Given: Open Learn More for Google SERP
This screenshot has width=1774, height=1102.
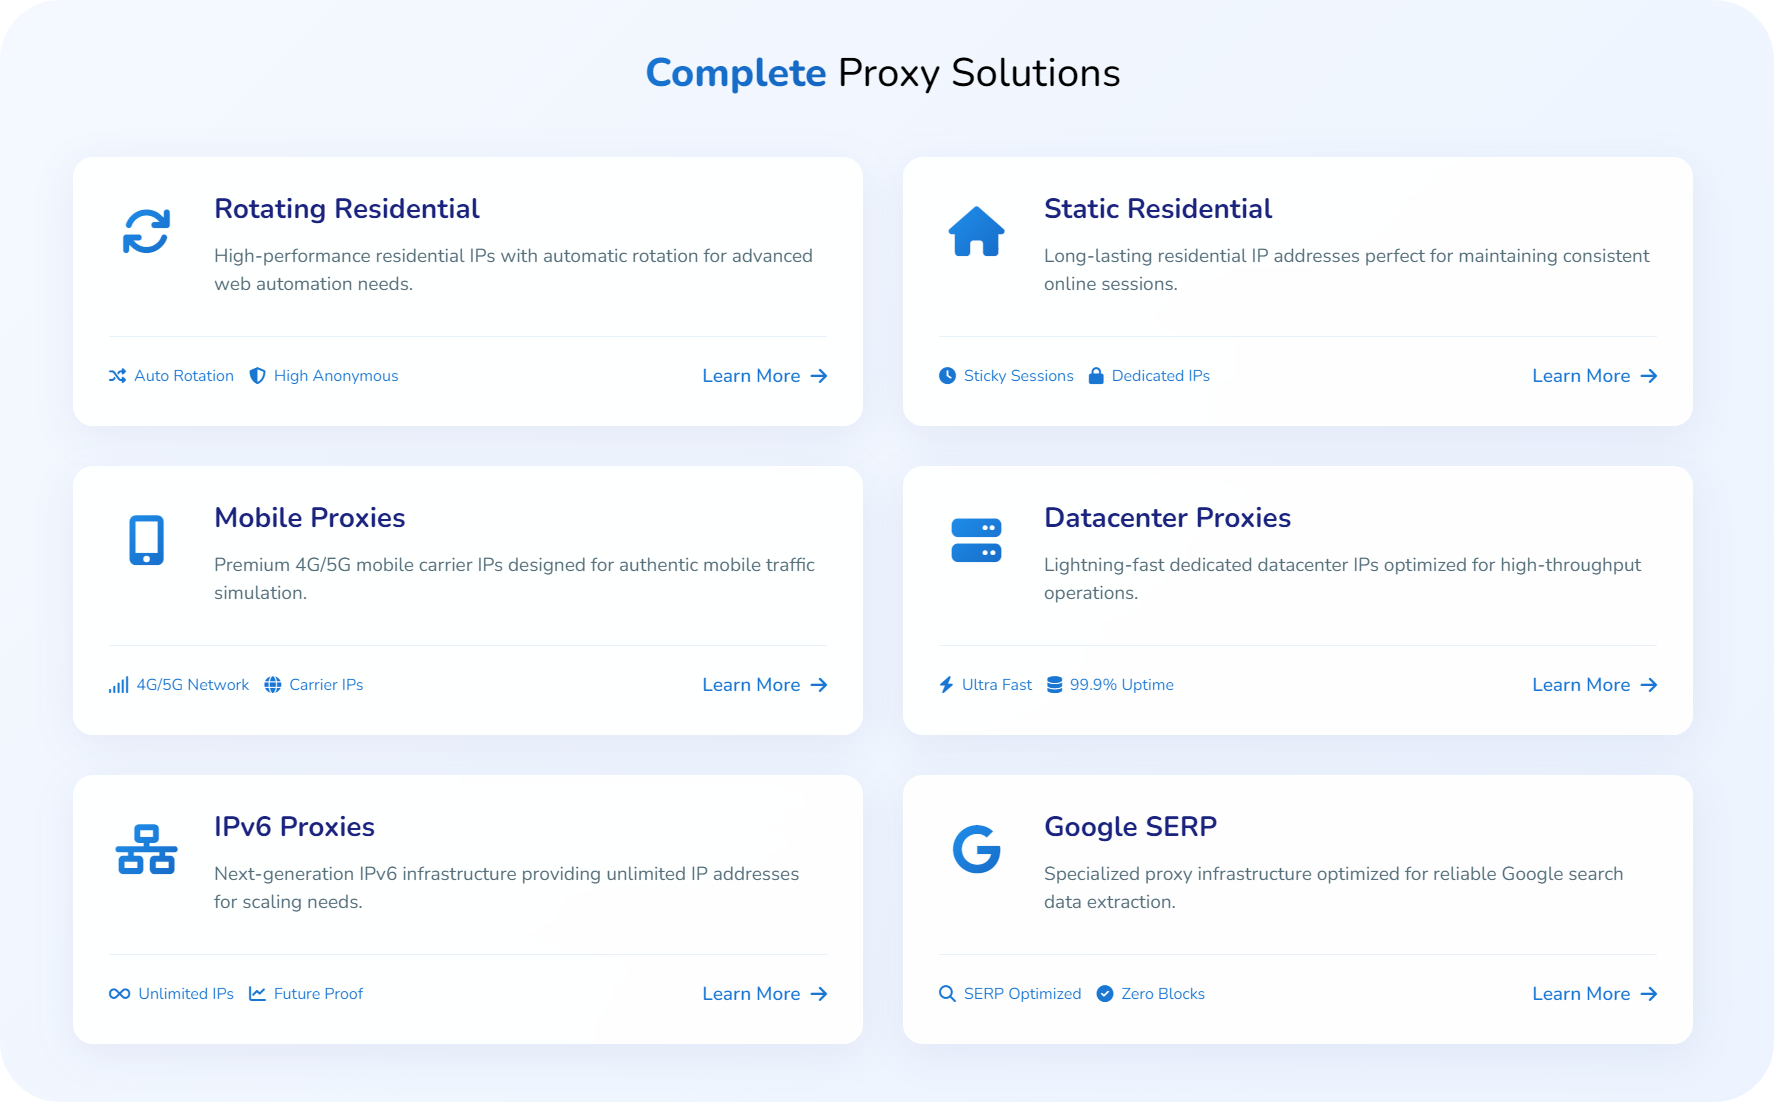Looking at the screenshot, I should (x=1595, y=994).
